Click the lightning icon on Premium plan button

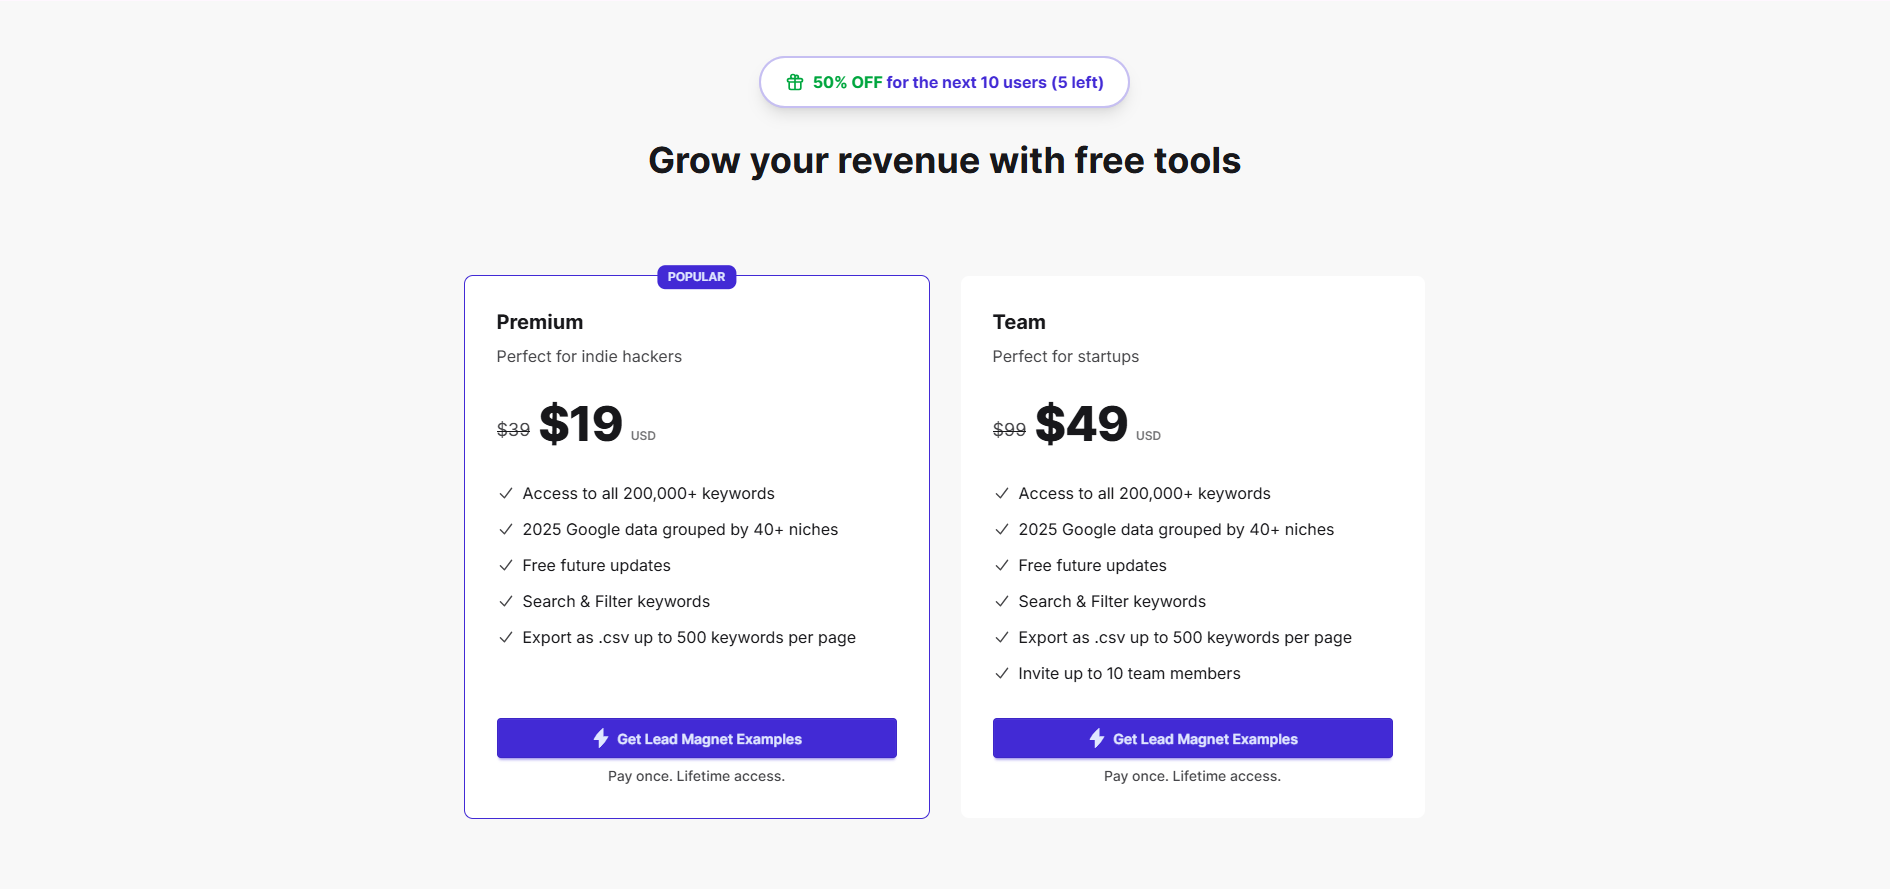tap(600, 738)
